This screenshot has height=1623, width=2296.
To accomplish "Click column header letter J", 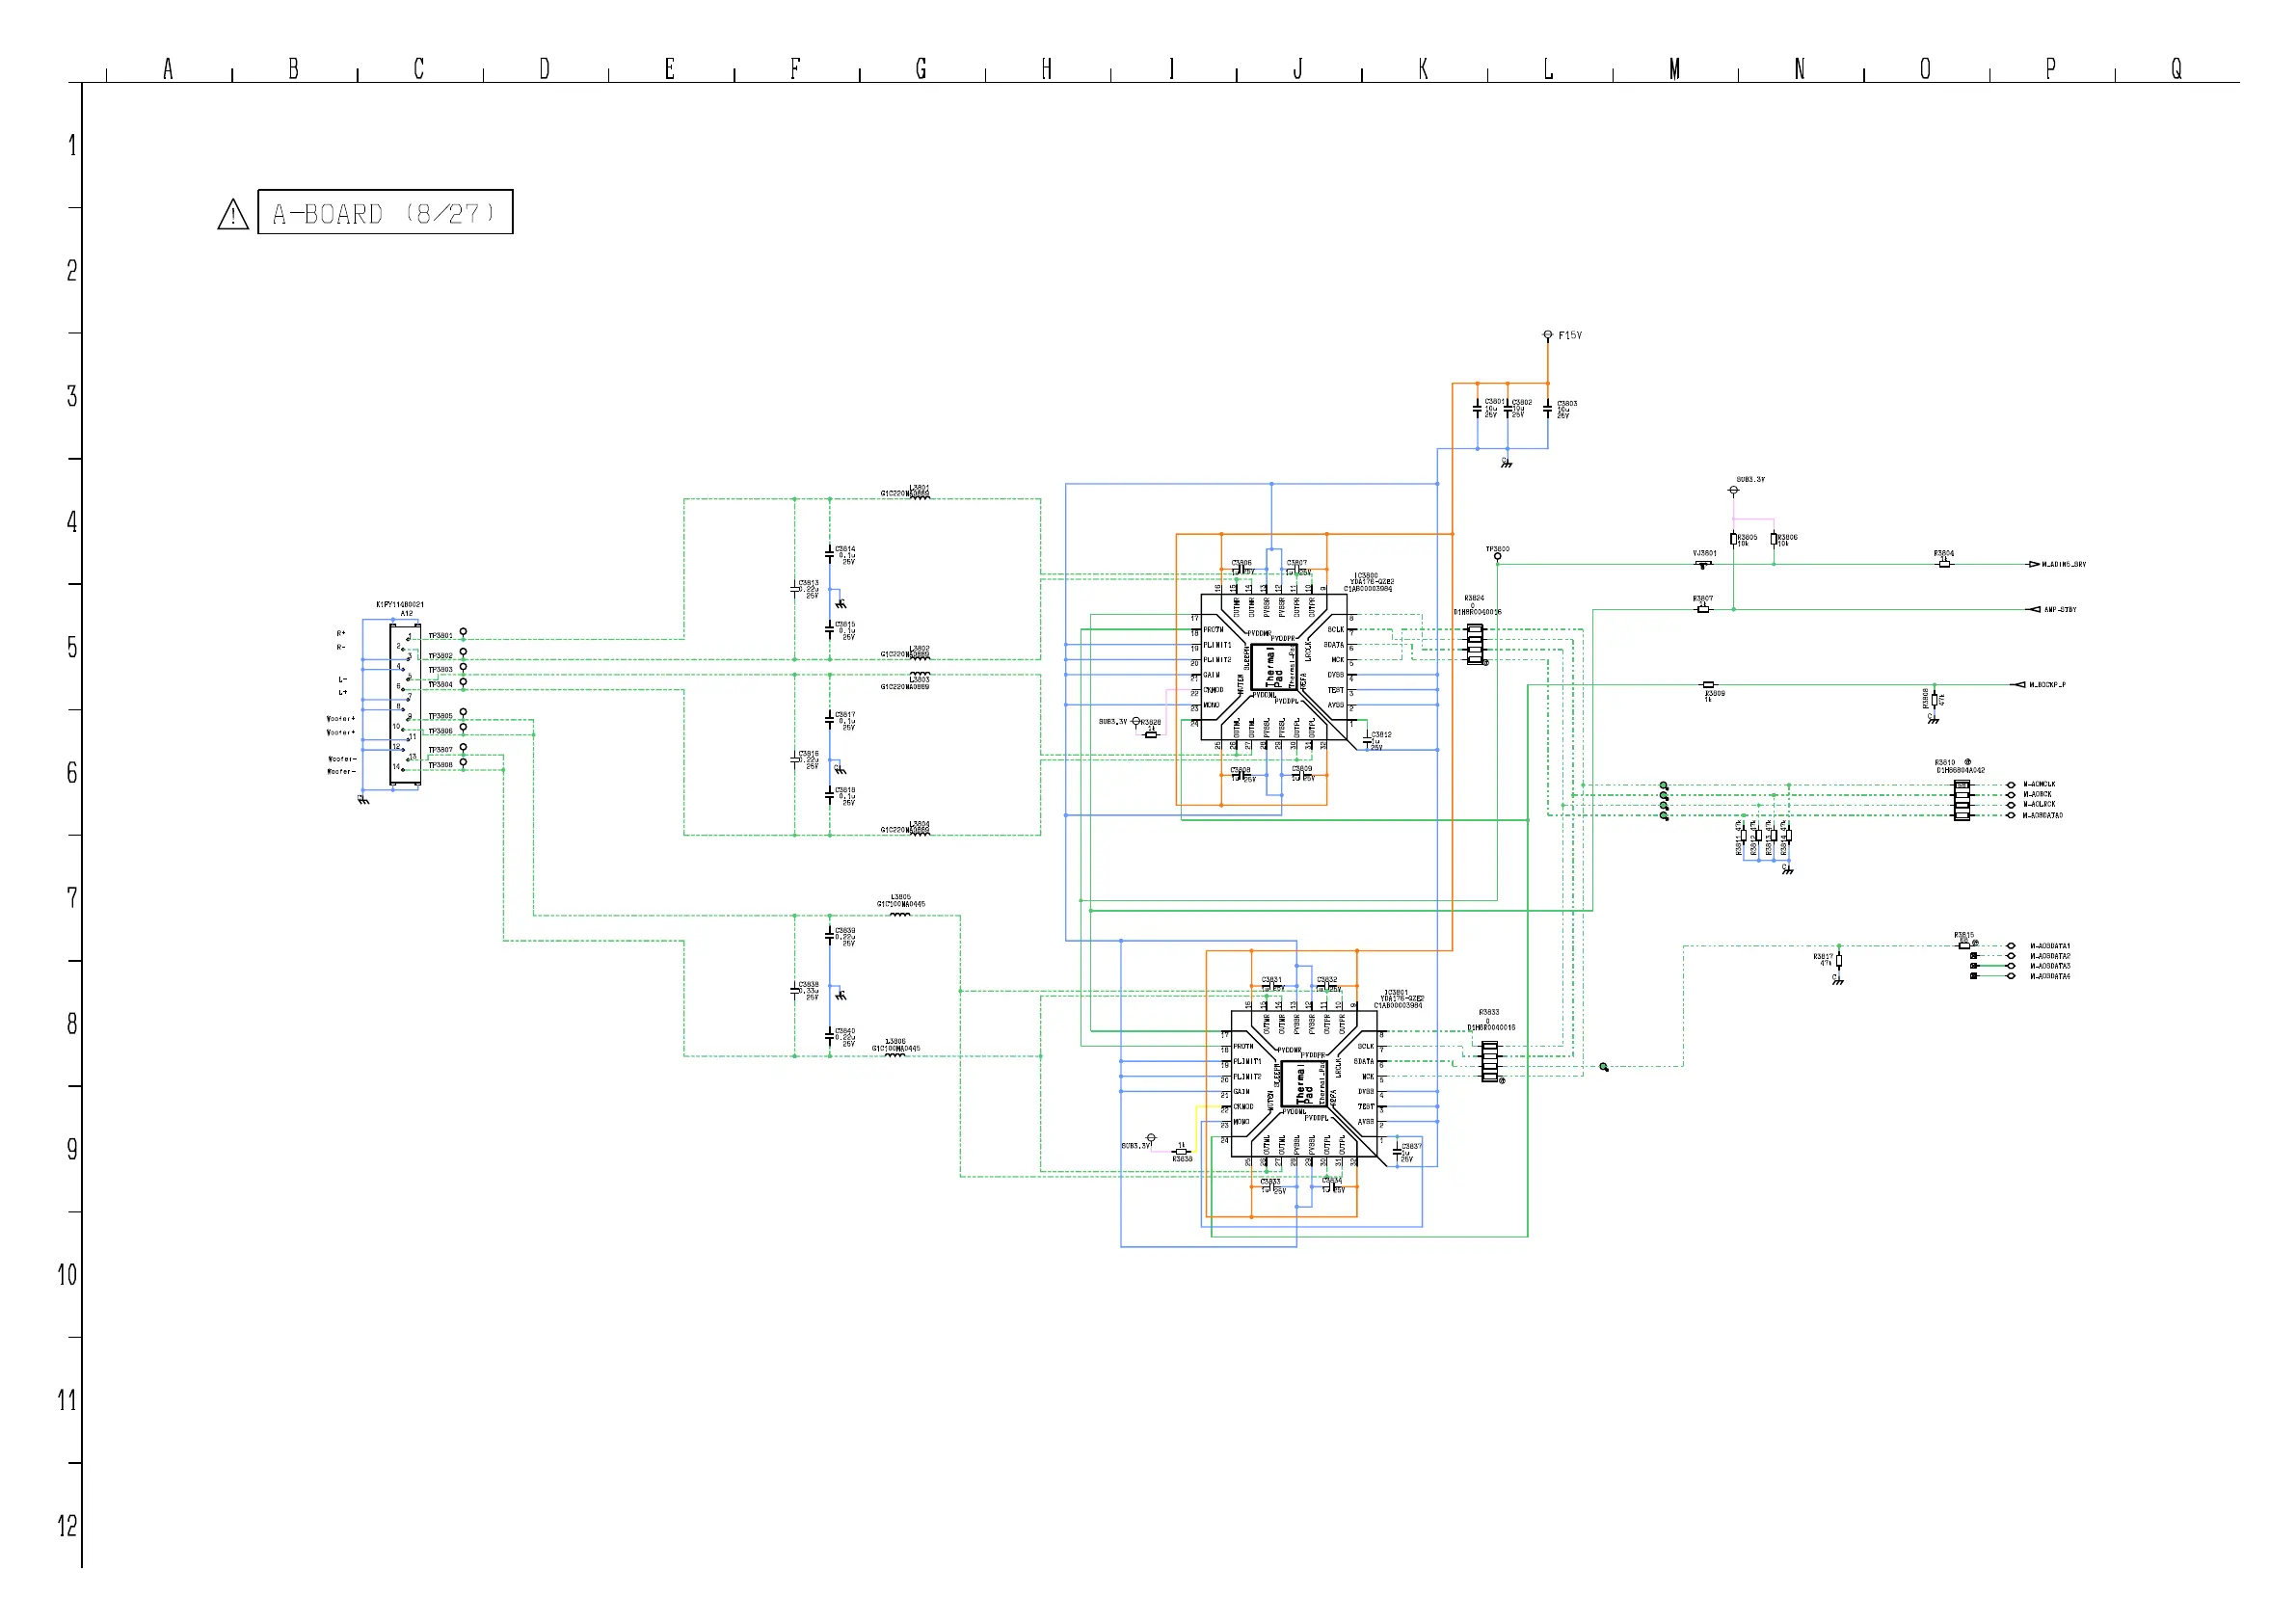I will [1297, 68].
